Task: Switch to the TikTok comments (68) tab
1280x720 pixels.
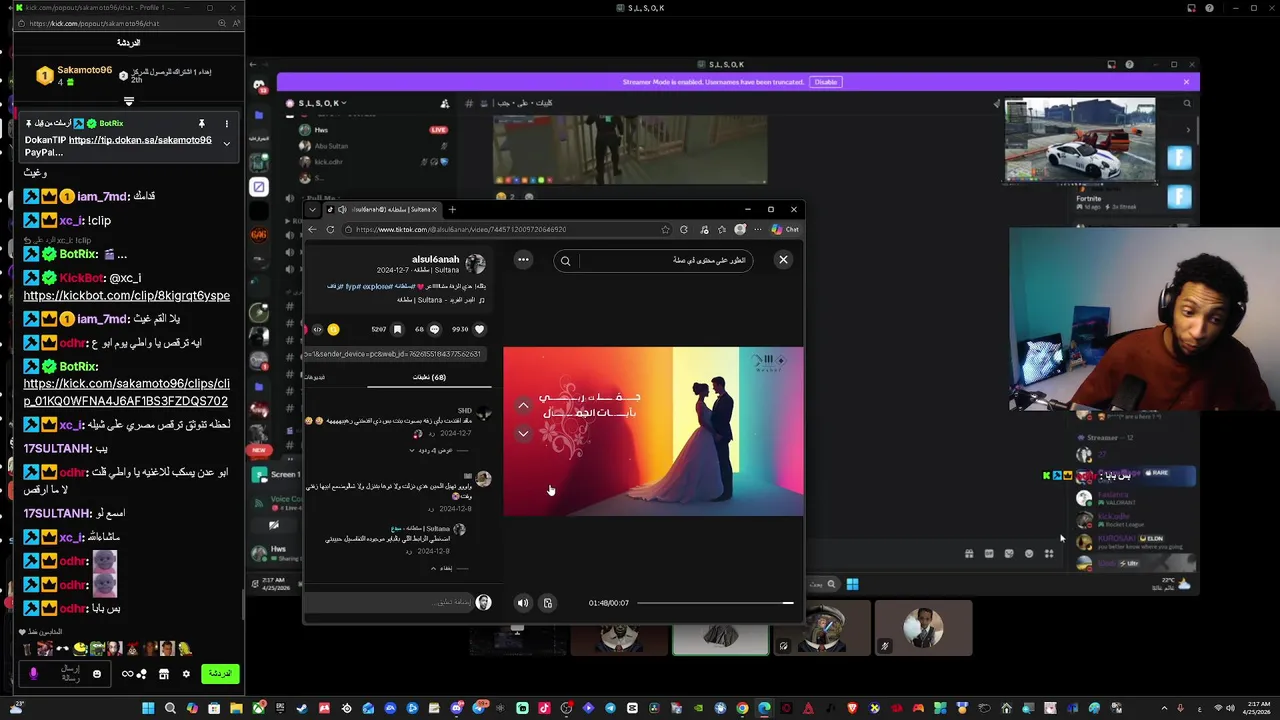Action: pyautogui.click(x=429, y=378)
